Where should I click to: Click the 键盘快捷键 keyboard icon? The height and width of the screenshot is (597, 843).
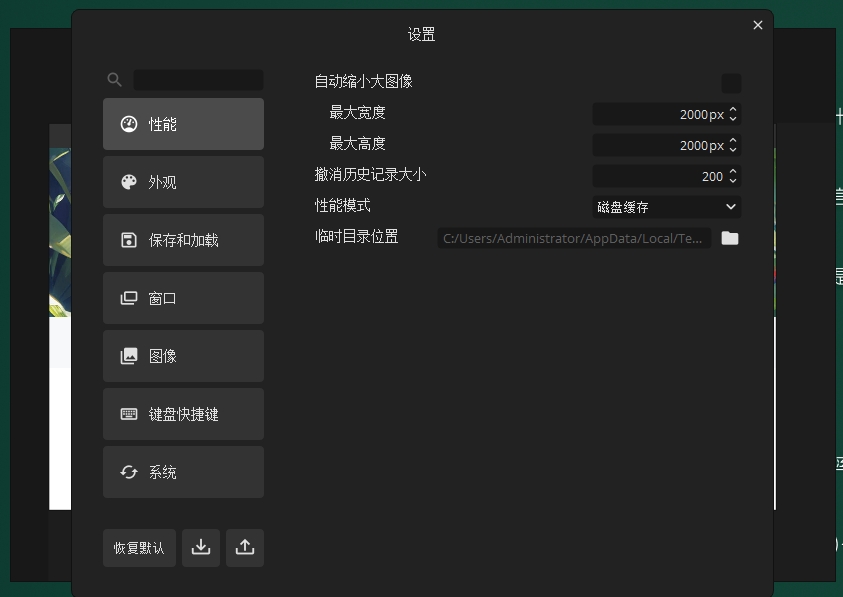(128, 414)
